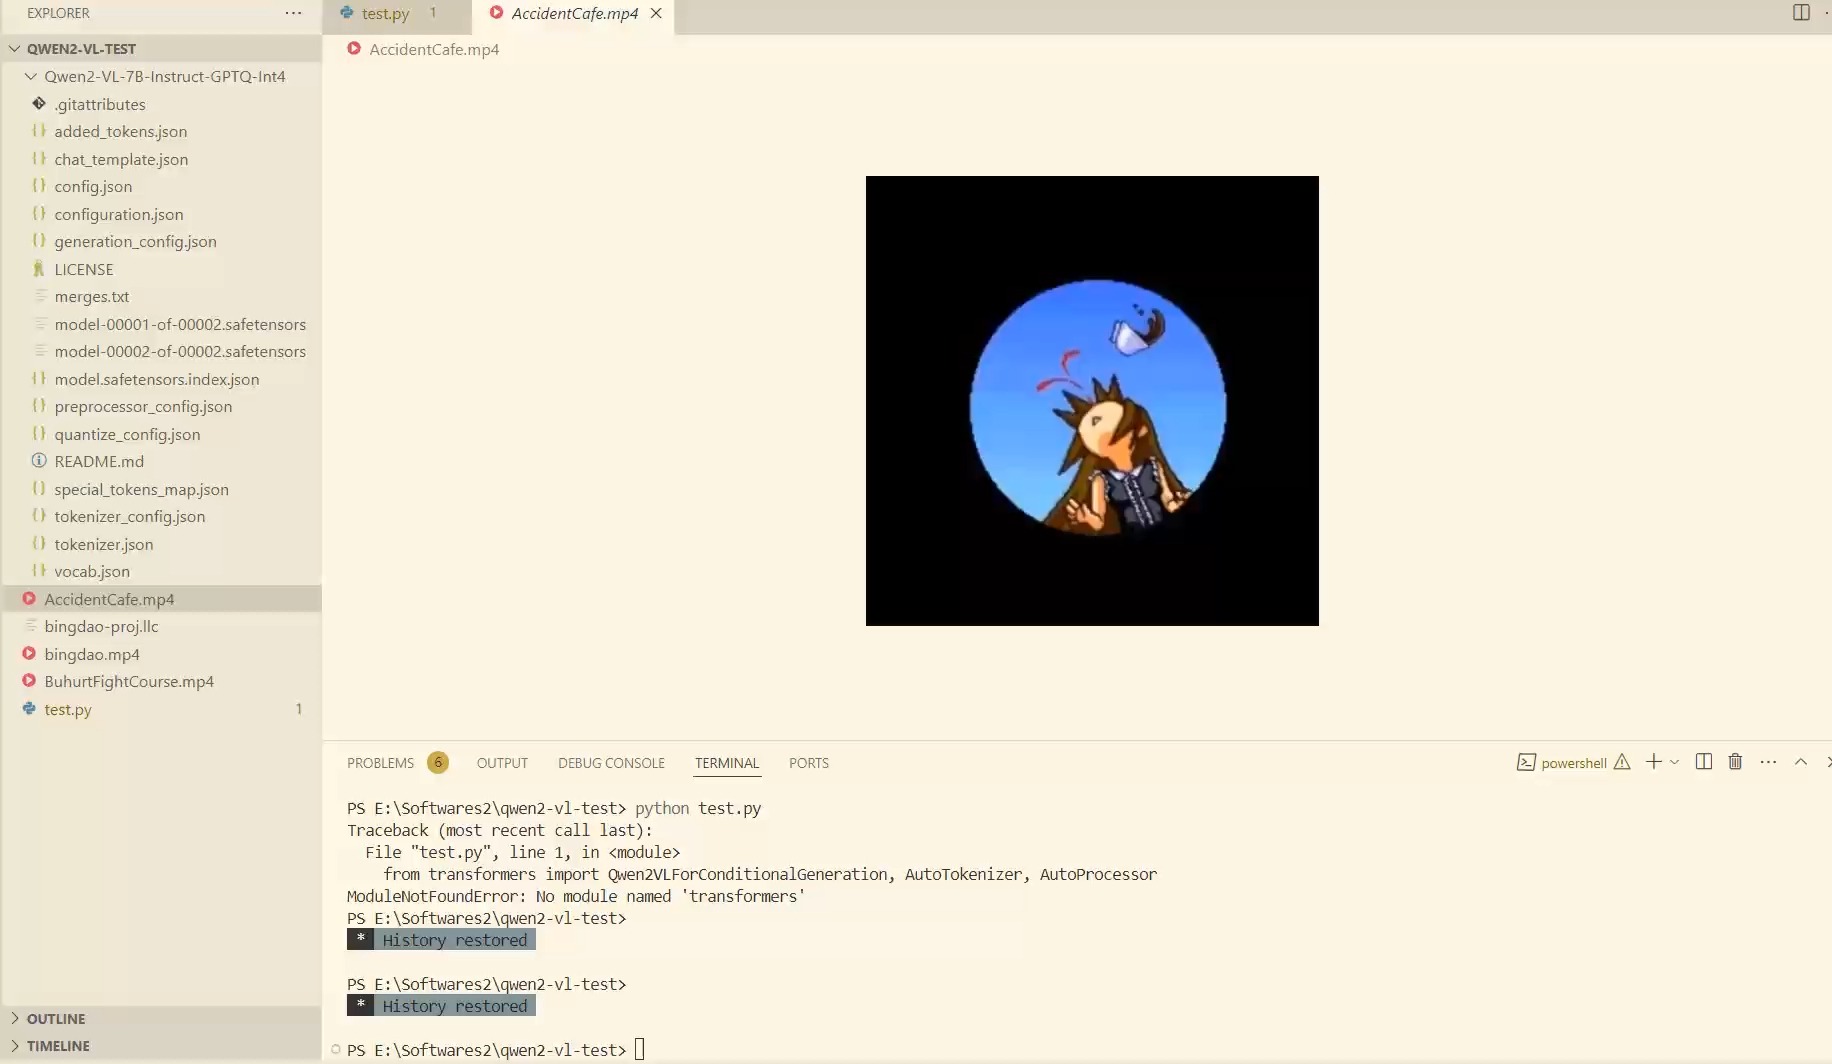Viewport: 1832px width, 1064px height.
Task: Open config.json file
Action: point(93,186)
